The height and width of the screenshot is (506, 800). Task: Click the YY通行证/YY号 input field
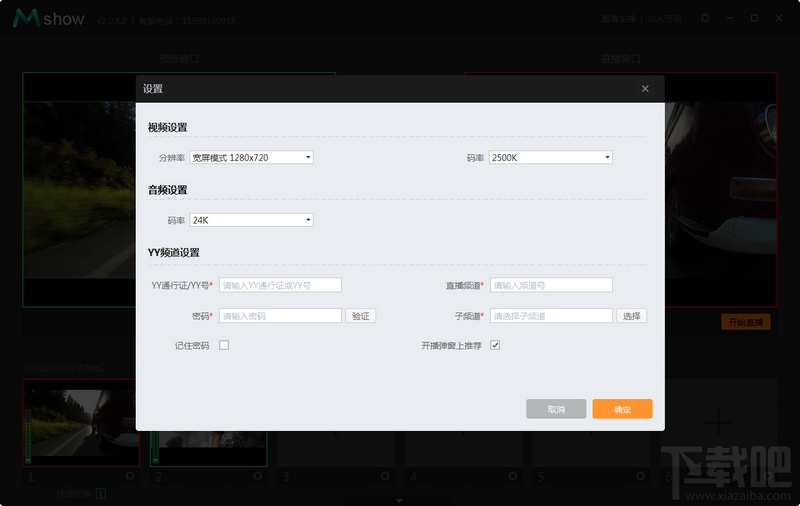point(280,285)
